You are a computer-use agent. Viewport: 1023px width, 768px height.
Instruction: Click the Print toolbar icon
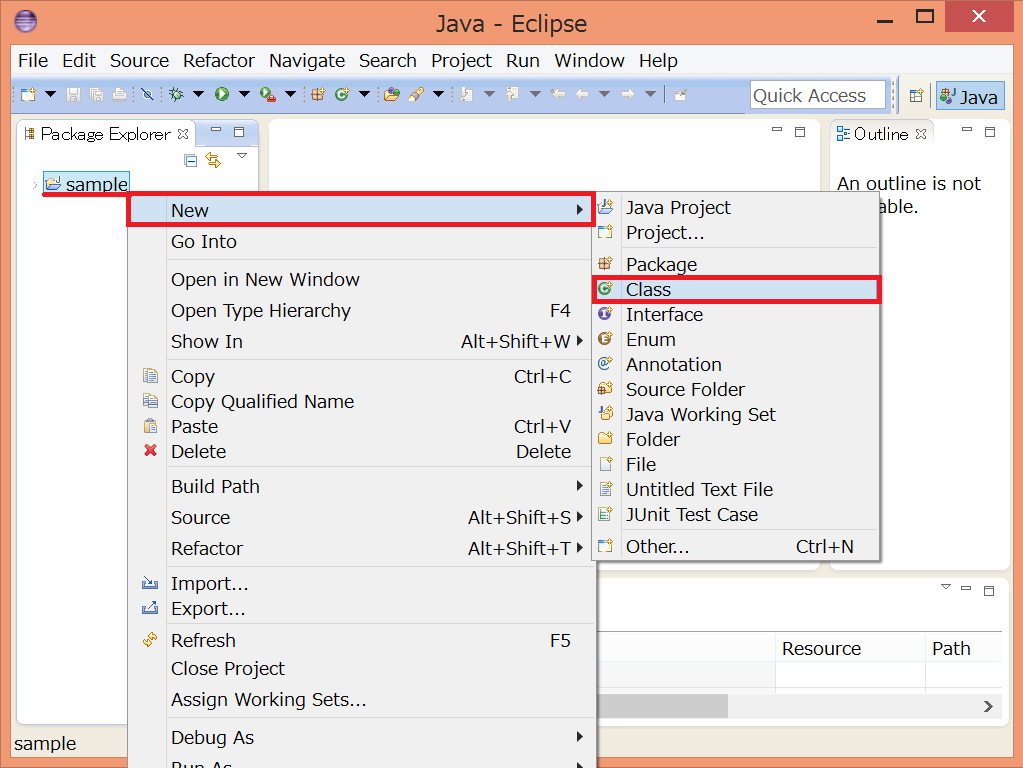click(x=119, y=95)
